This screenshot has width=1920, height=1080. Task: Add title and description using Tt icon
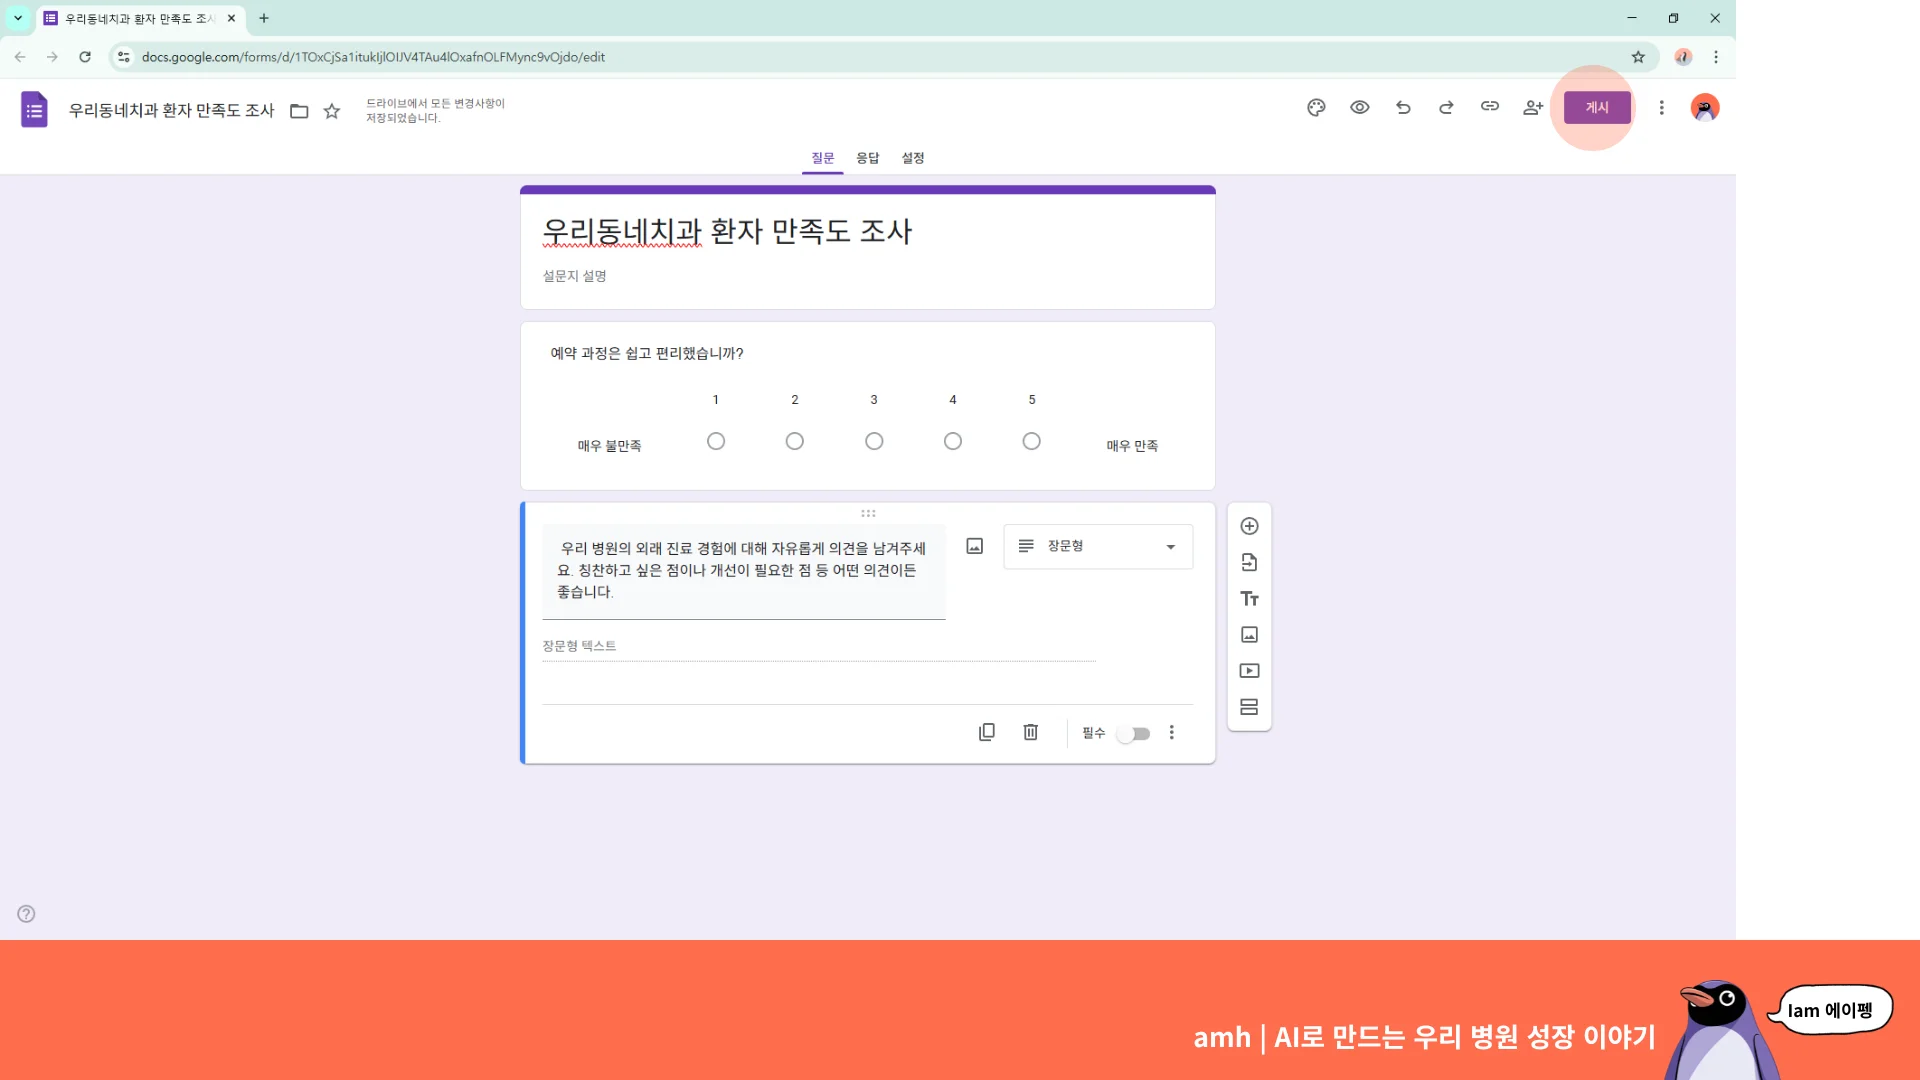pos(1249,598)
